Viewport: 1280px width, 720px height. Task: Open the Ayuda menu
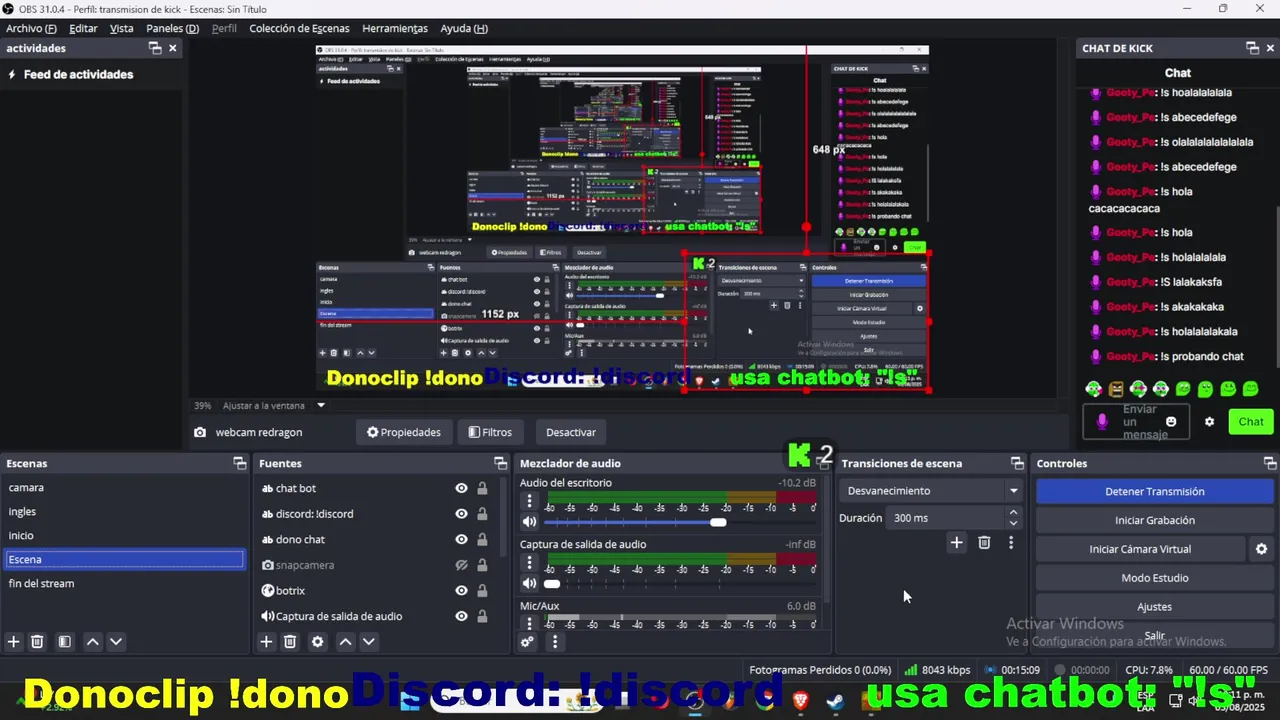pyautogui.click(x=464, y=28)
